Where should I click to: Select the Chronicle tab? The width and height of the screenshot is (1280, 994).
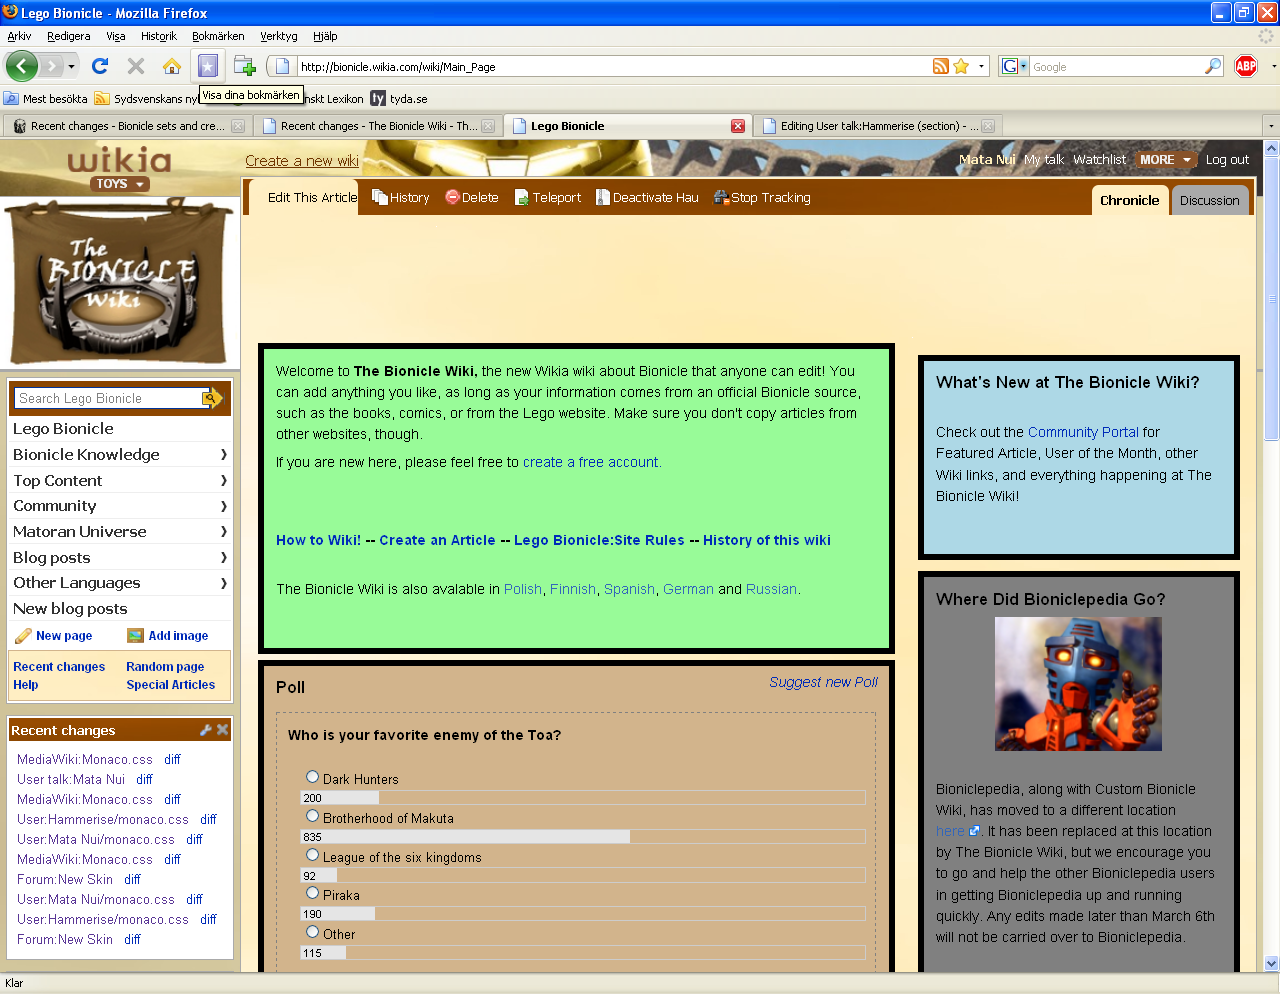point(1130,200)
